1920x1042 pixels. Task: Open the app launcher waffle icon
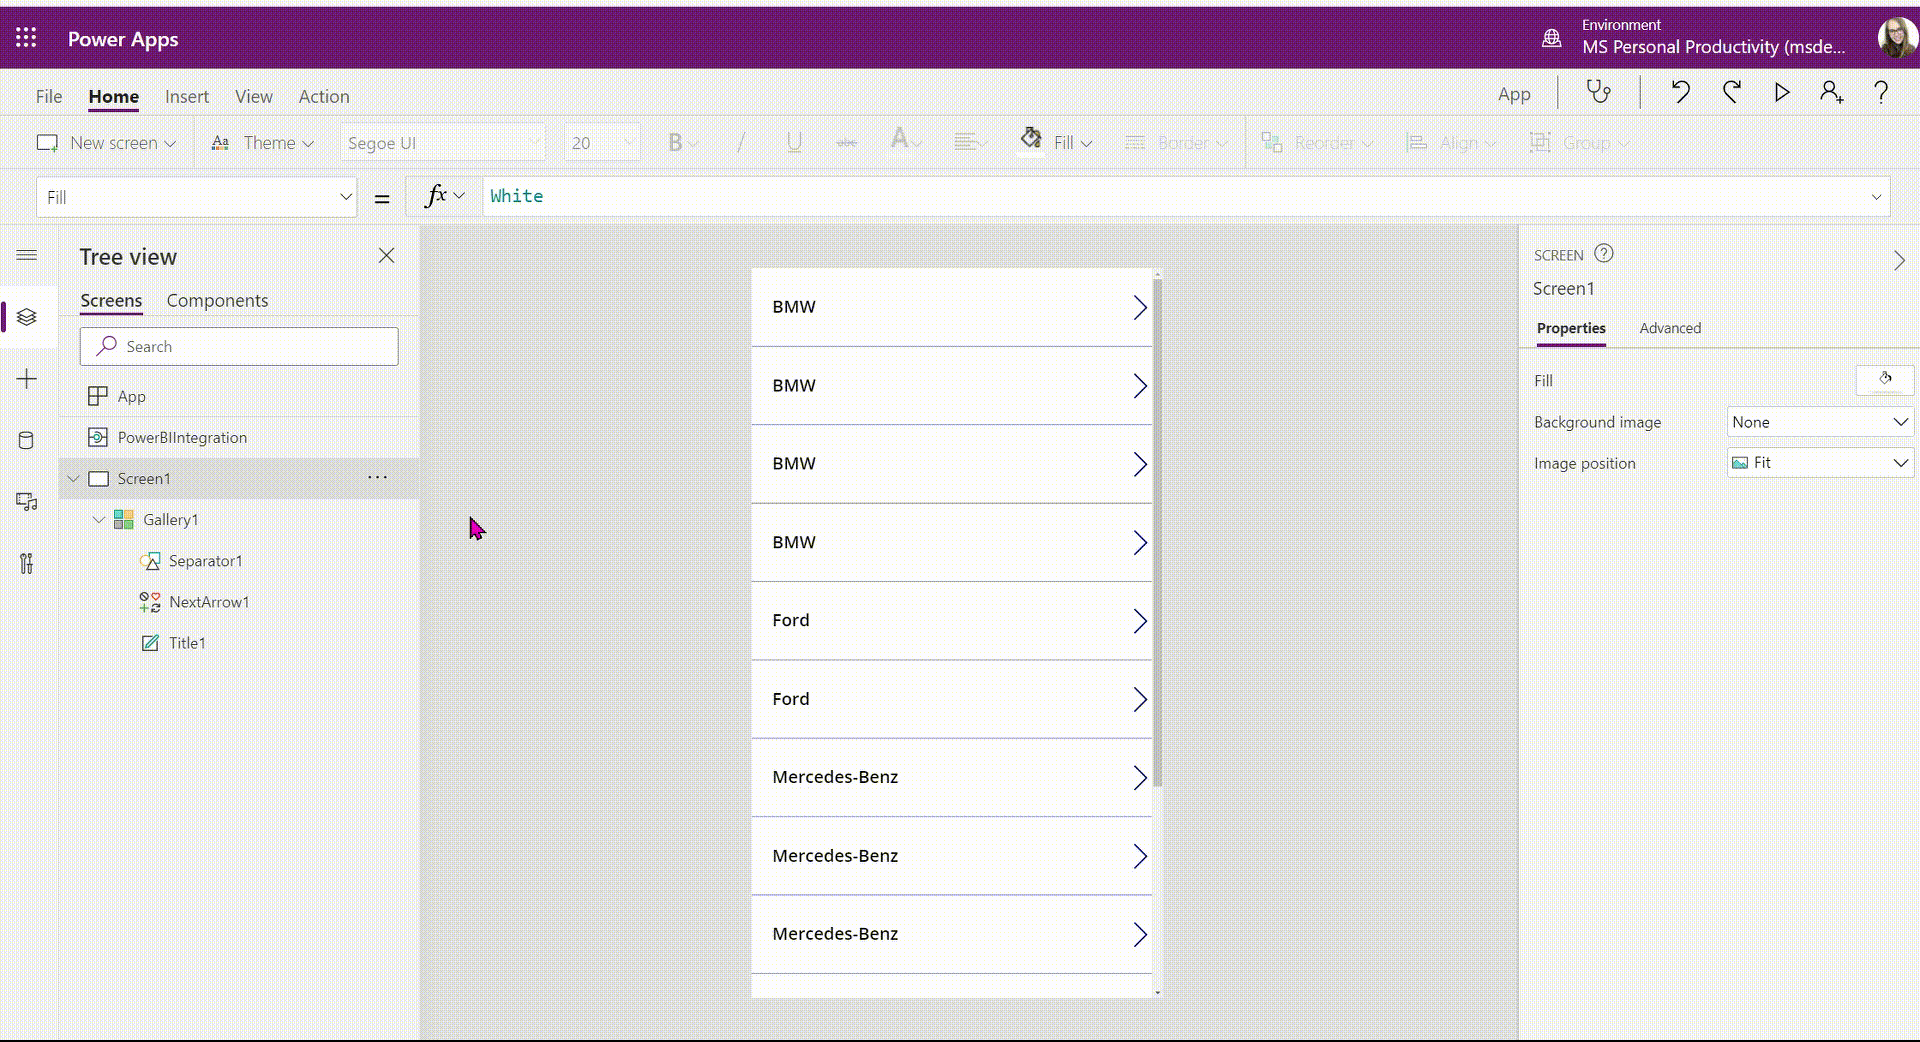point(26,38)
